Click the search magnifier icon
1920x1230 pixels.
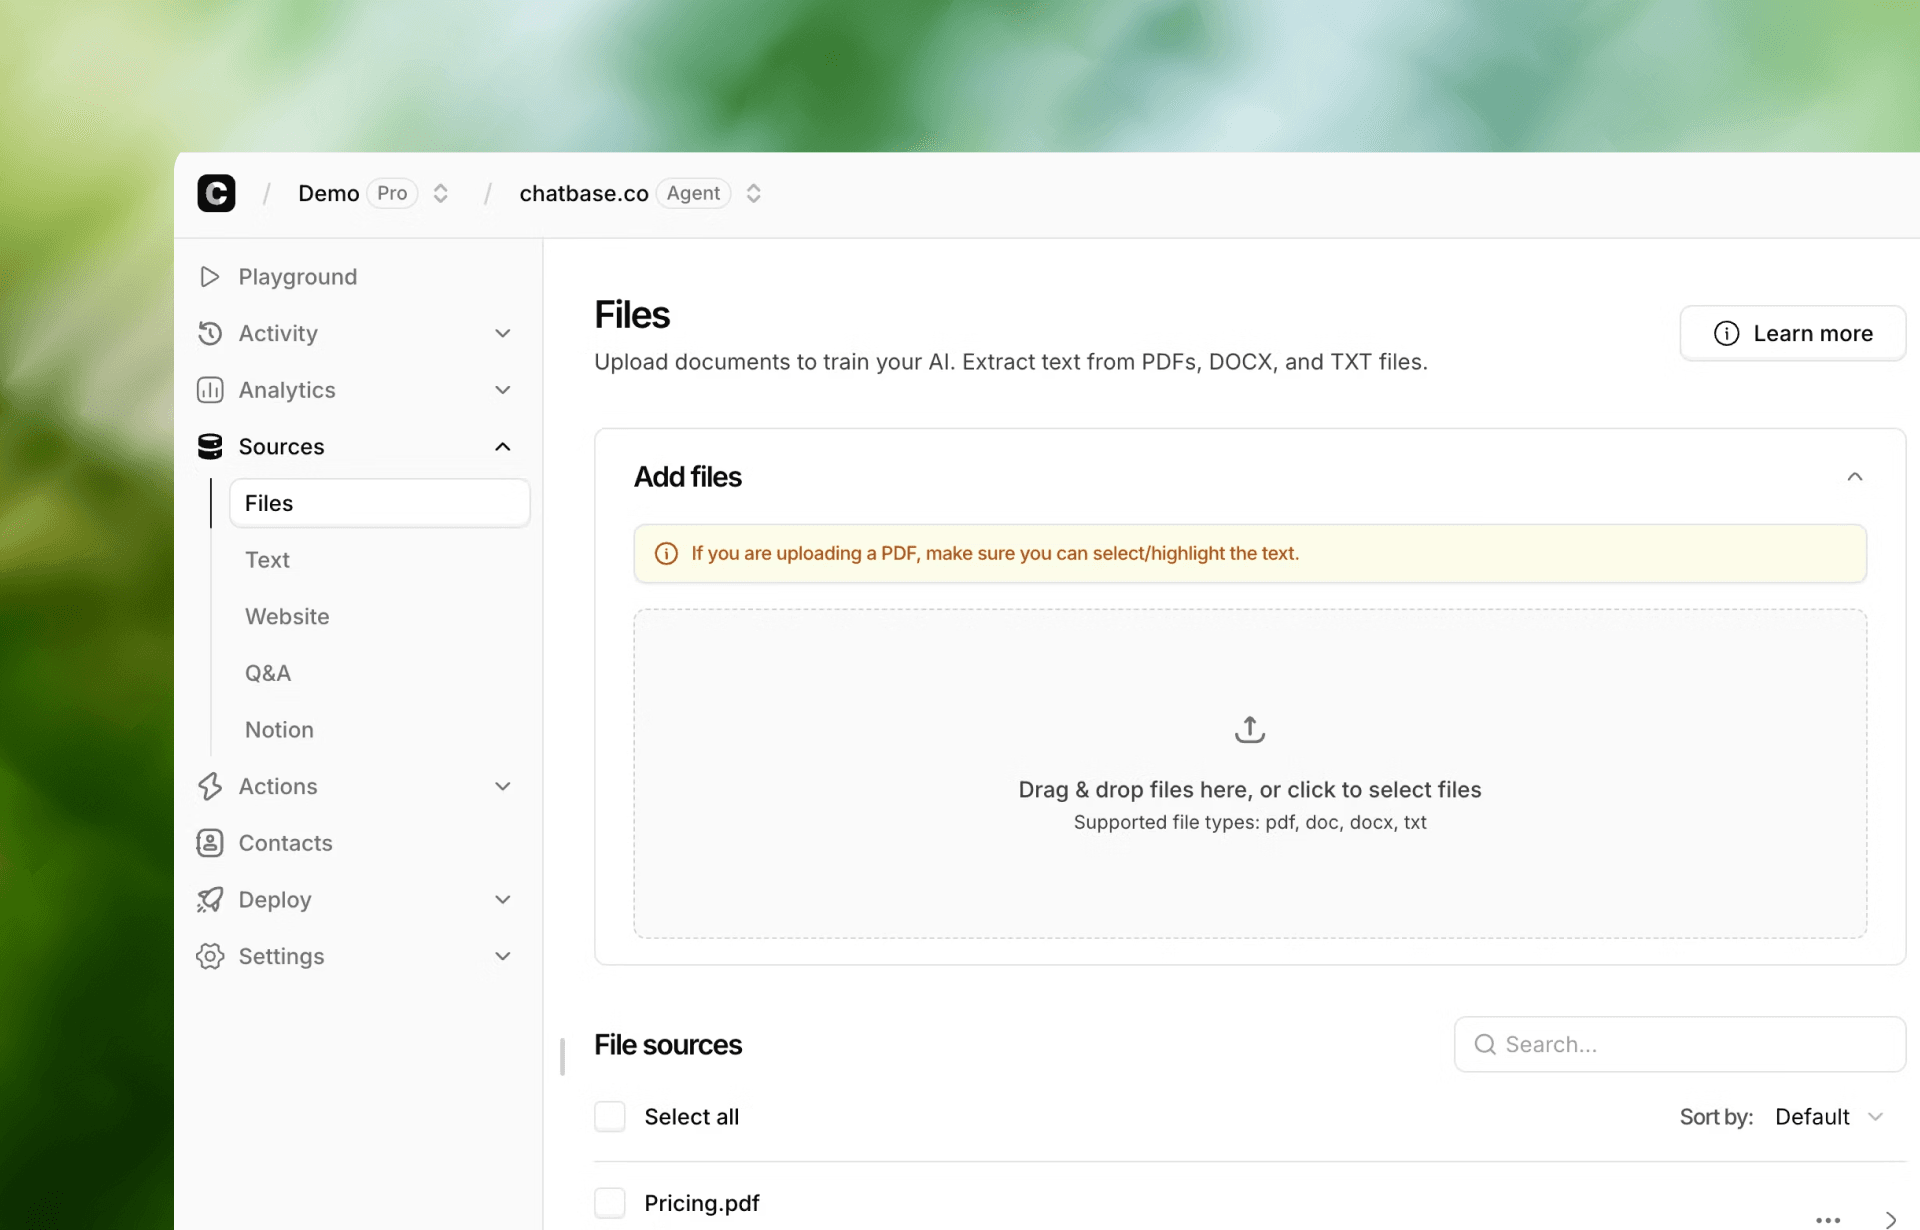1485,1044
